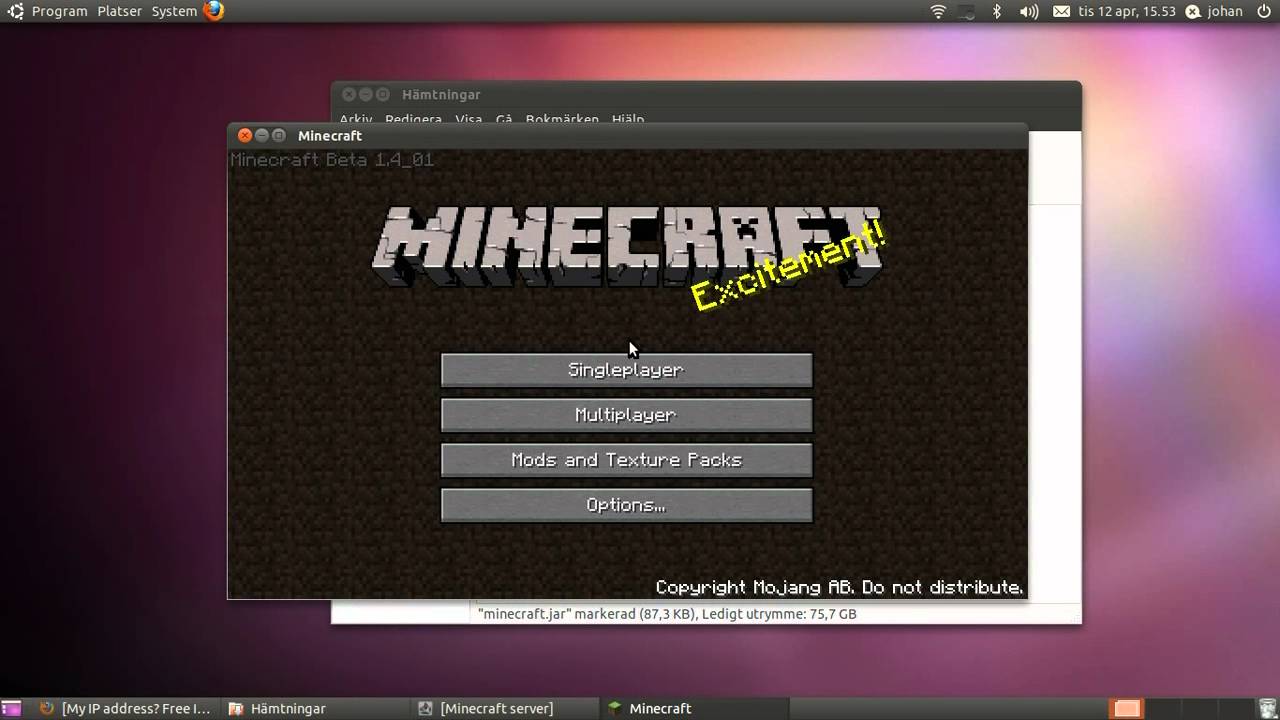Close the Hämtningar window

[x=349, y=95]
